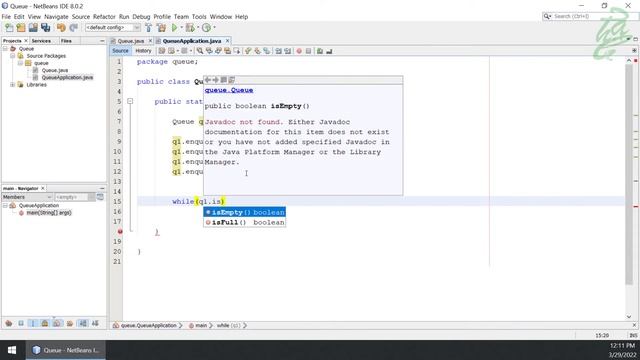Switch to the History view

tap(143, 51)
